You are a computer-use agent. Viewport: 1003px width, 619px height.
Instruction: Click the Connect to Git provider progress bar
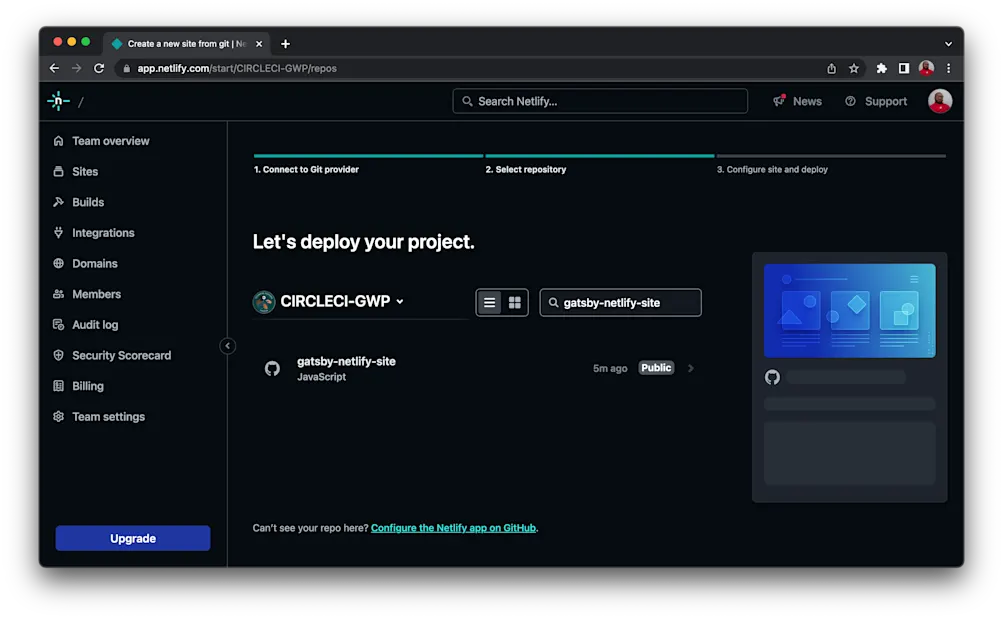367,156
